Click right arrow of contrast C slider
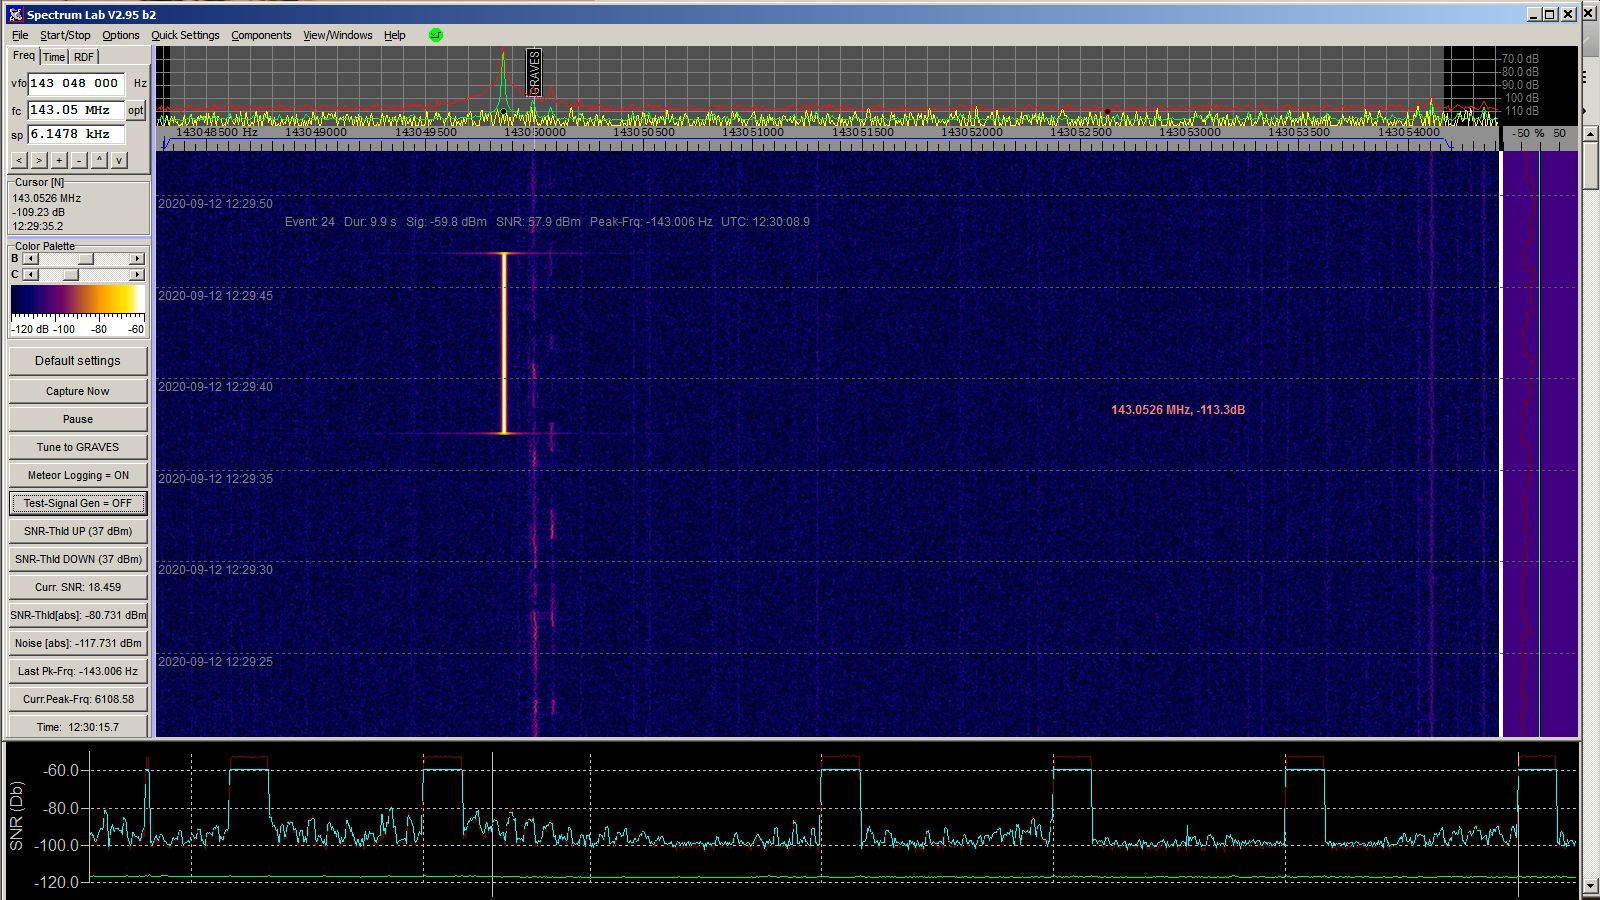The image size is (1600, 900). pyautogui.click(x=137, y=274)
